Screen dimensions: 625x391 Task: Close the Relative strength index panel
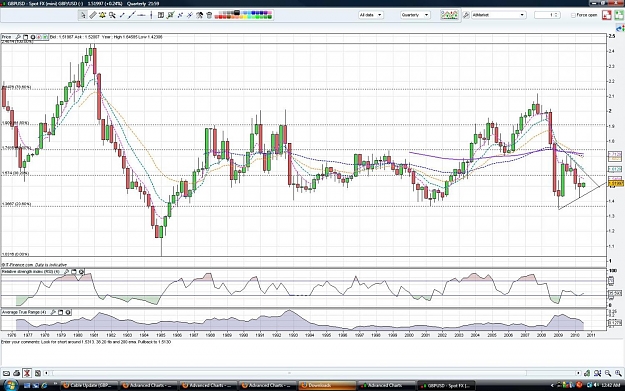click(x=81, y=272)
